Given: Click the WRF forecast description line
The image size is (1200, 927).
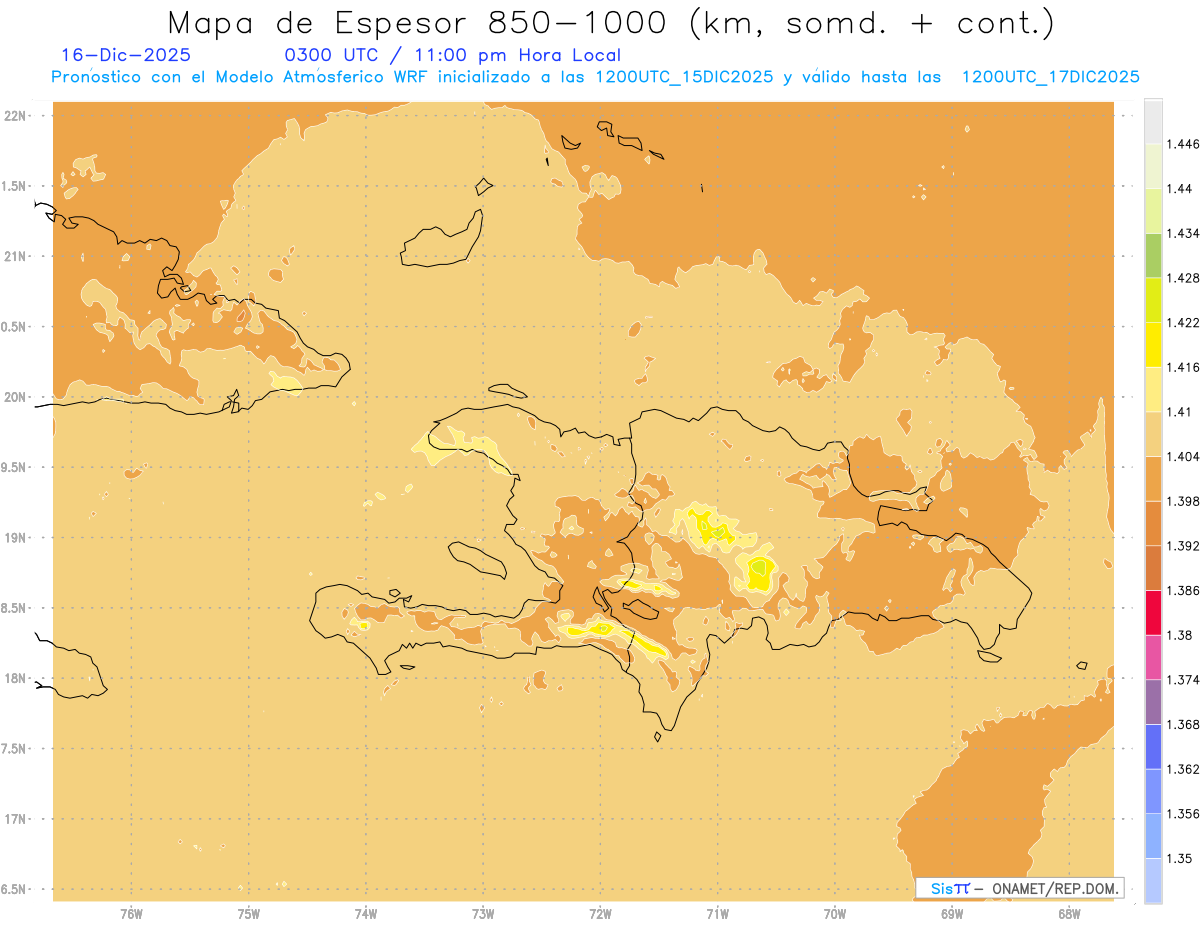Looking at the screenshot, I should [x=595, y=77].
